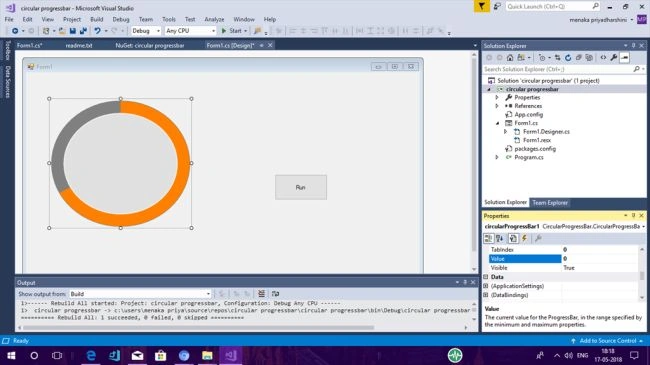
Task: Switch to the readme.txt tab
Action: [79, 46]
